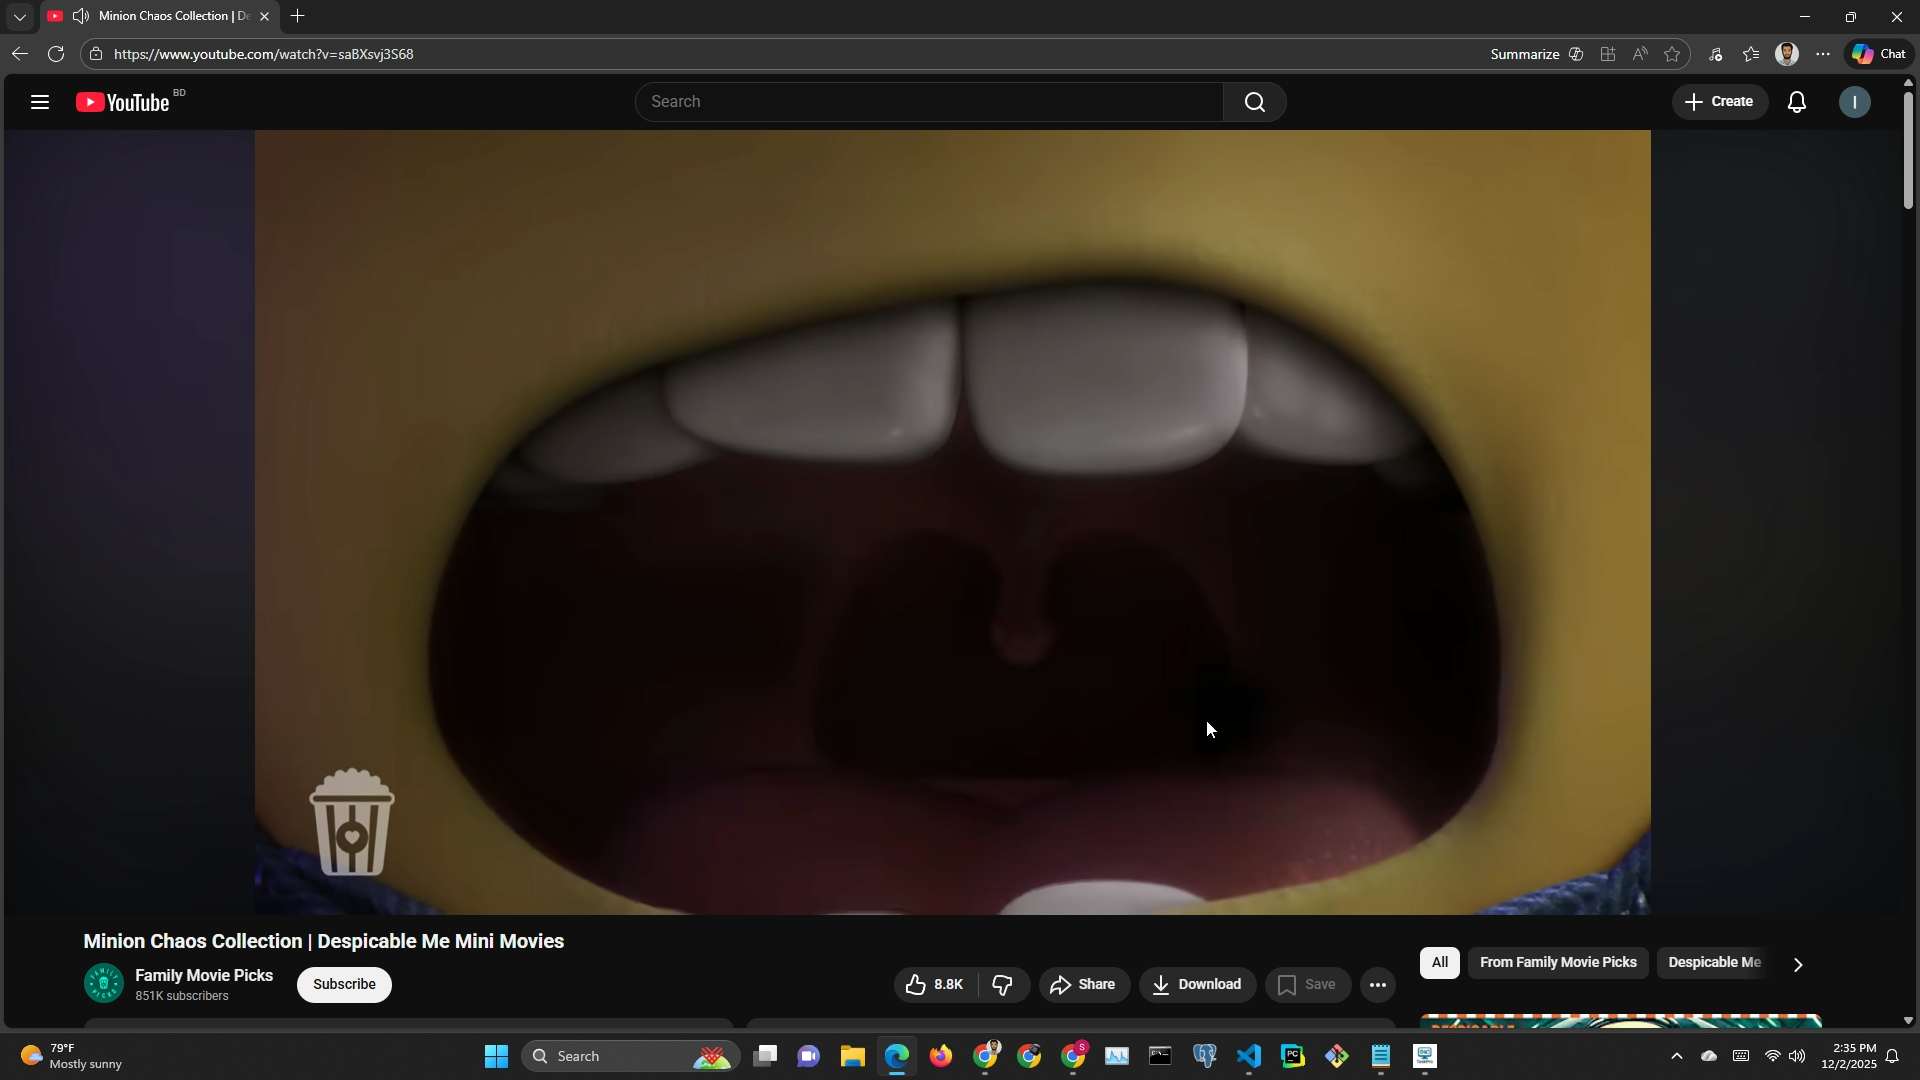Select the From Family Movie Picks chip
This screenshot has width=1920, height=1080.
coord(1557,963)
